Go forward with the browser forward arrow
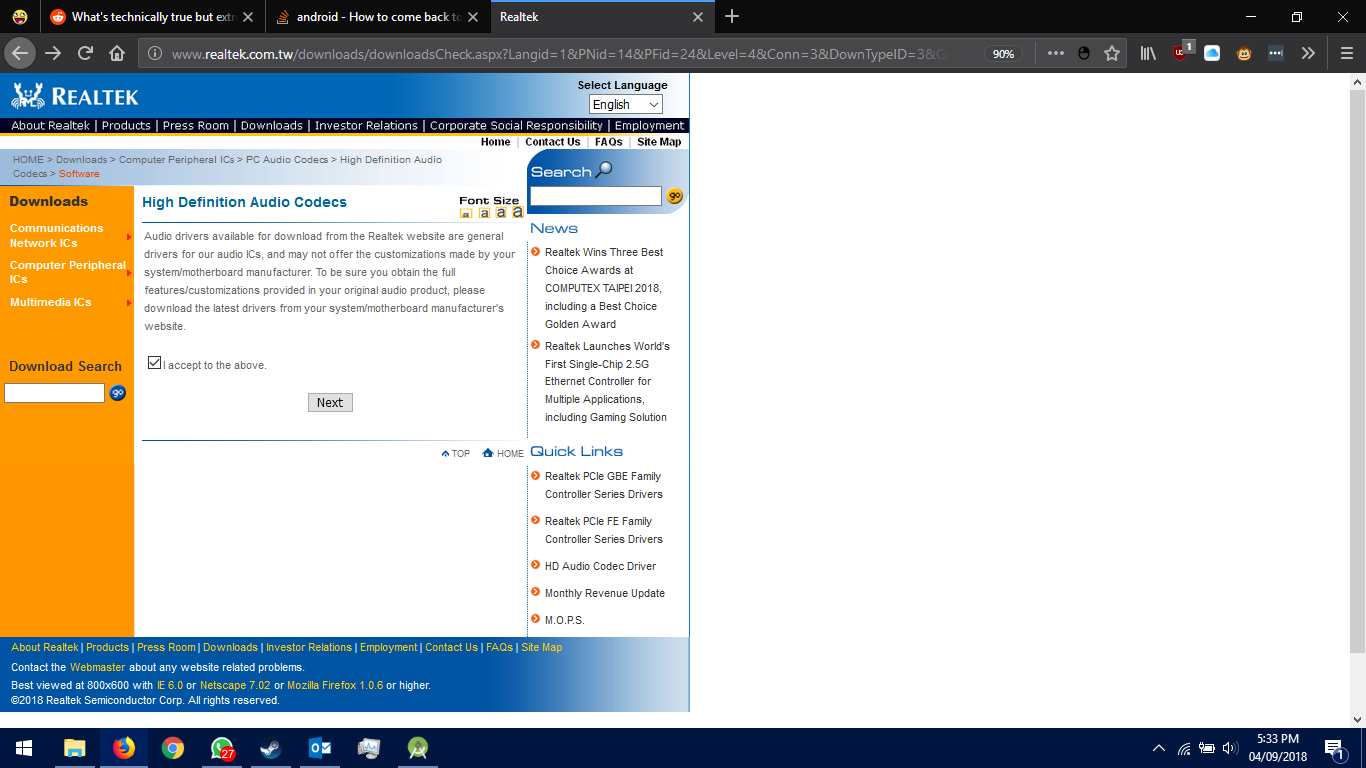 [53, 53]
